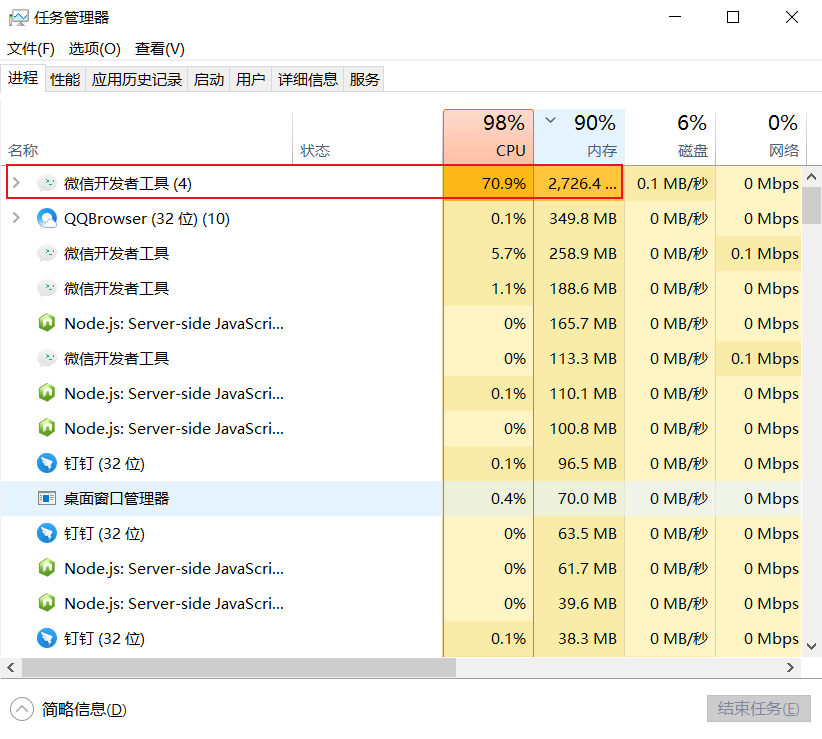Click the vertical scrollbar up arrow
The image size is (822, 739).
812,177
